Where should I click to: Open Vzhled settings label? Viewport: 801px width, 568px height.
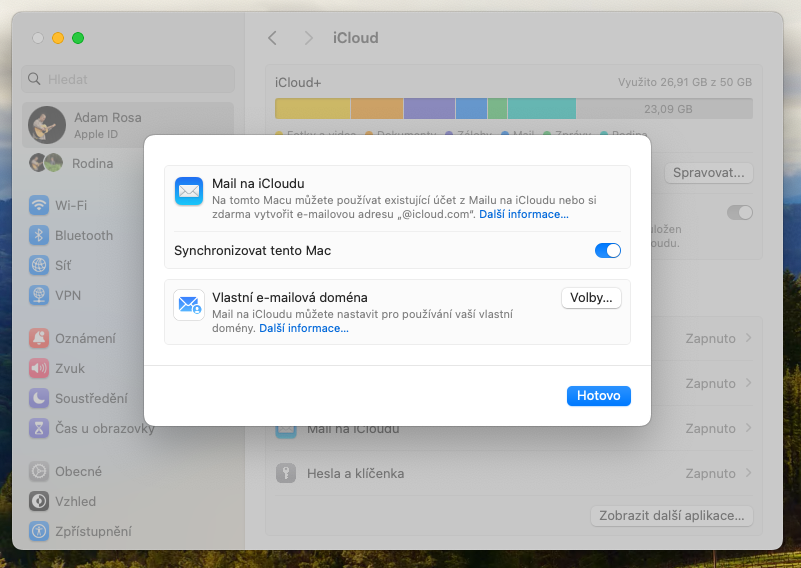(75, 502)
